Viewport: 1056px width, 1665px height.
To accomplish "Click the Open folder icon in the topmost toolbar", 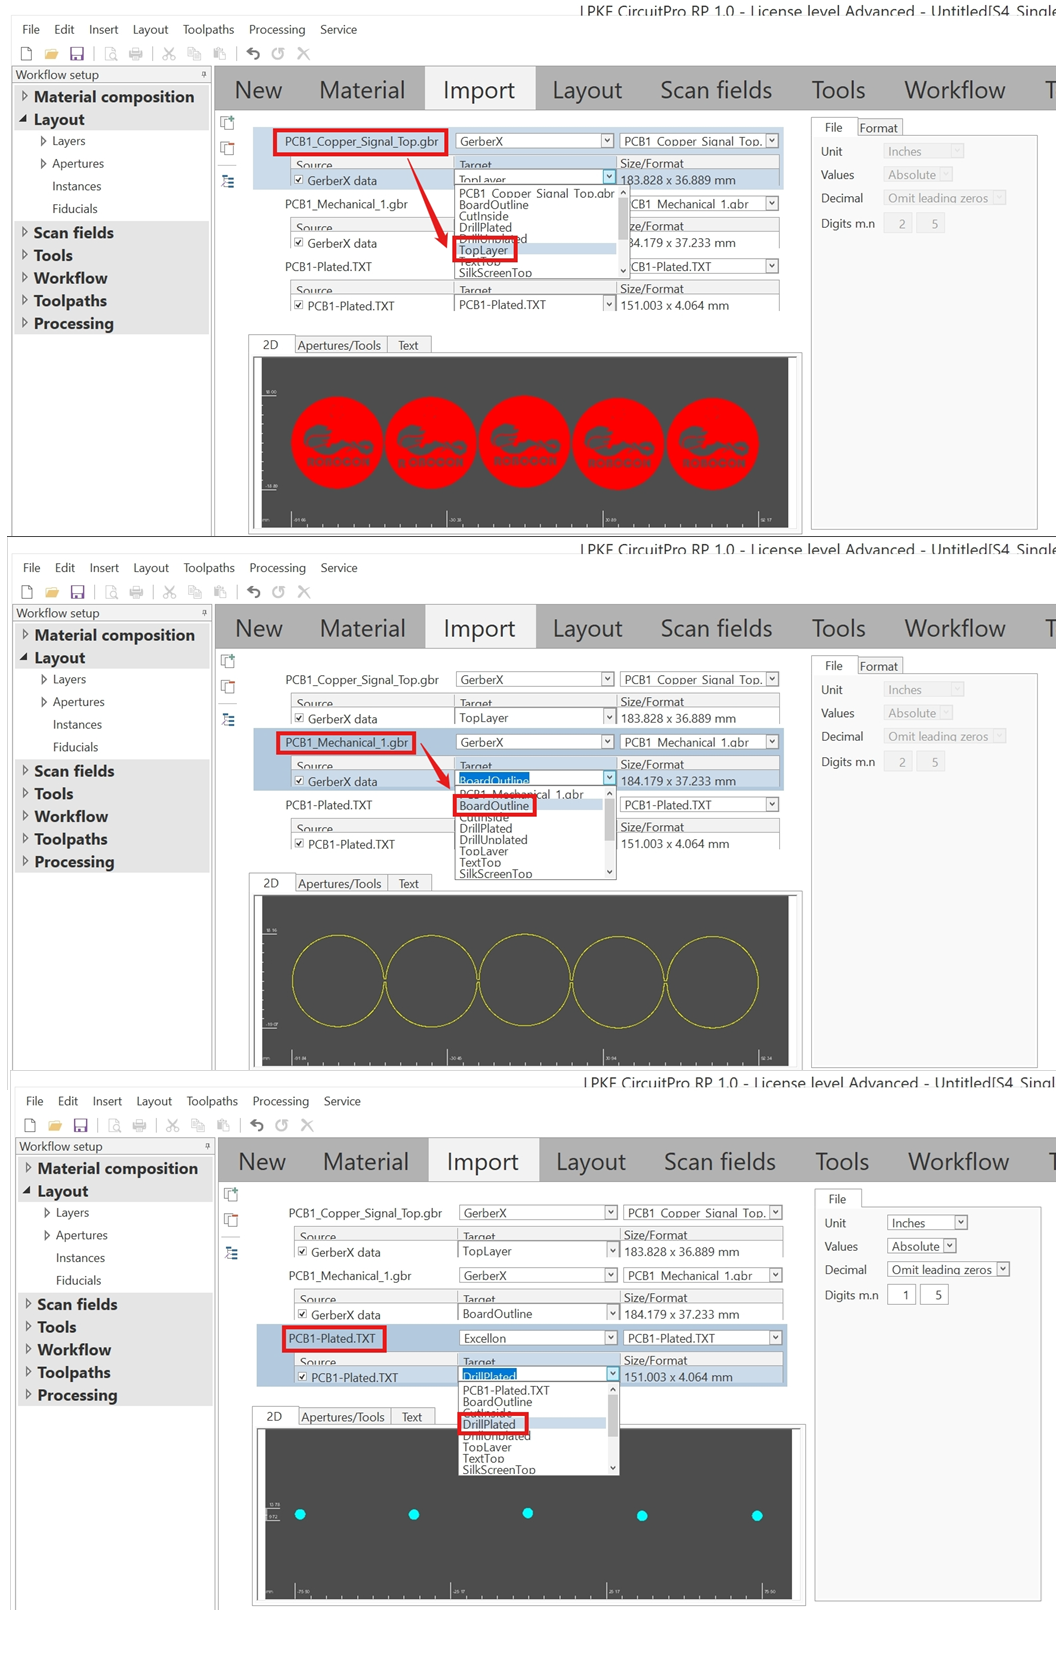I will (x=51, y=54).
